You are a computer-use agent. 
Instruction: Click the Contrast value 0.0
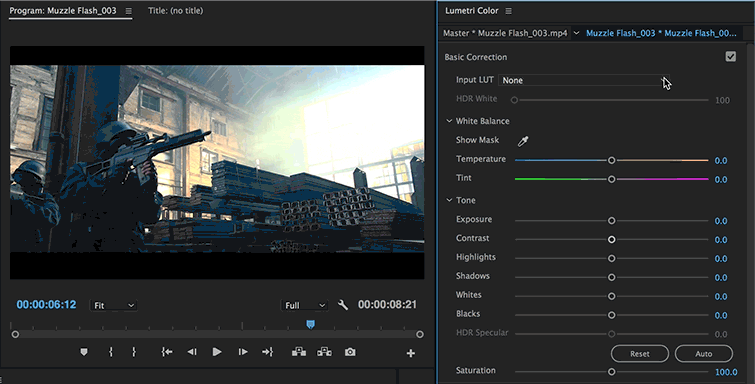pos(721,240)
